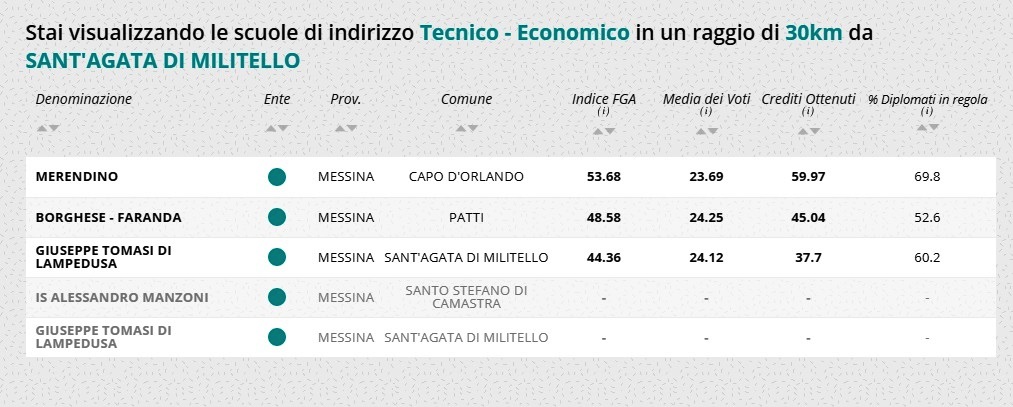The height and width of the screenshot is (407, 1013).
Task: Click the green Ente circle for Merendino
Action: [x=277, y=177]
